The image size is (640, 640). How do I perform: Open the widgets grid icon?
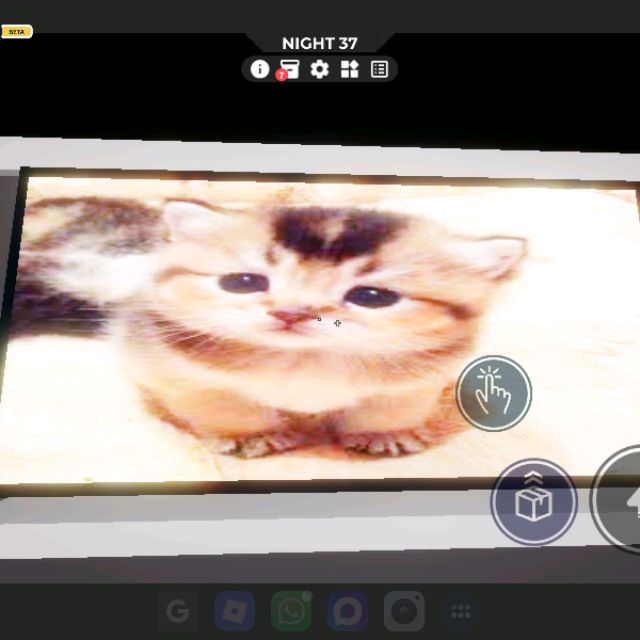tap(349, 69)
